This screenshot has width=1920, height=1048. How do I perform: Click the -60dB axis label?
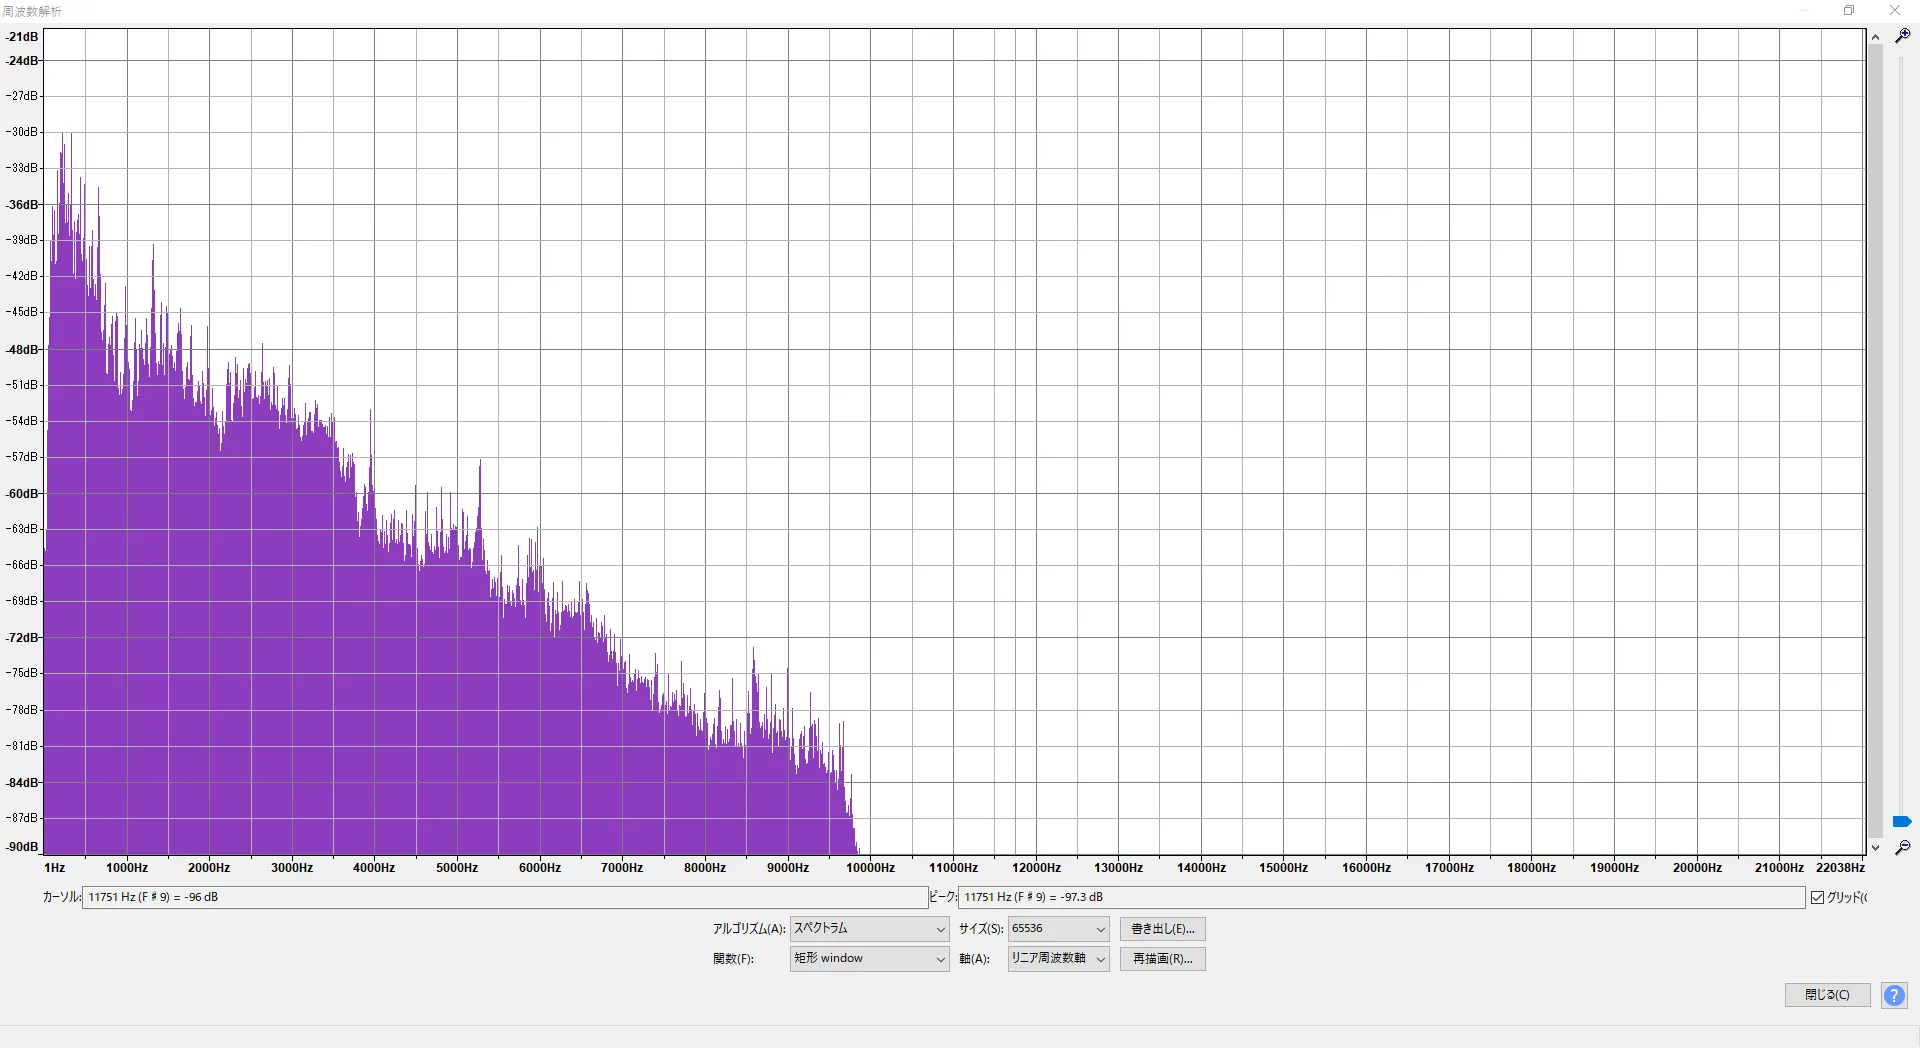(22, 494)
